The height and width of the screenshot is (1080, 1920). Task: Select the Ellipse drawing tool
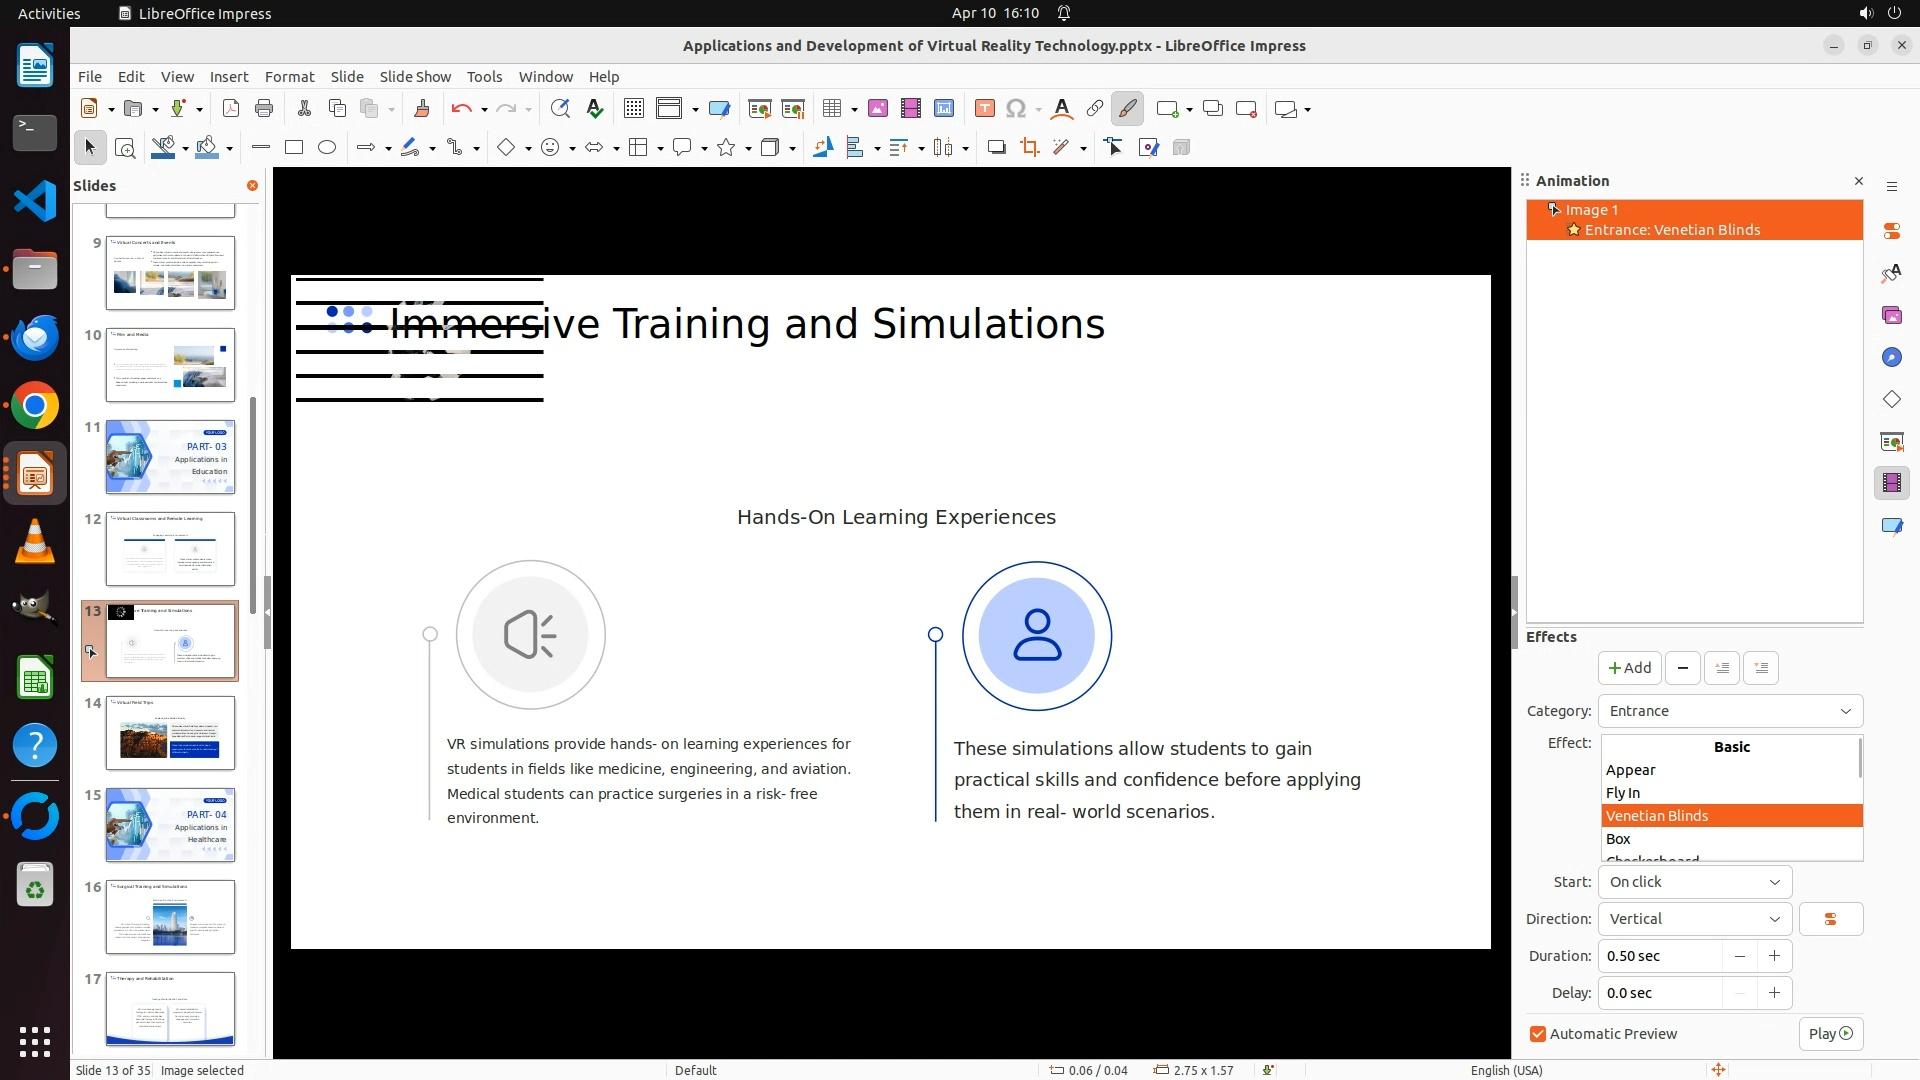[x=327, y=148]
